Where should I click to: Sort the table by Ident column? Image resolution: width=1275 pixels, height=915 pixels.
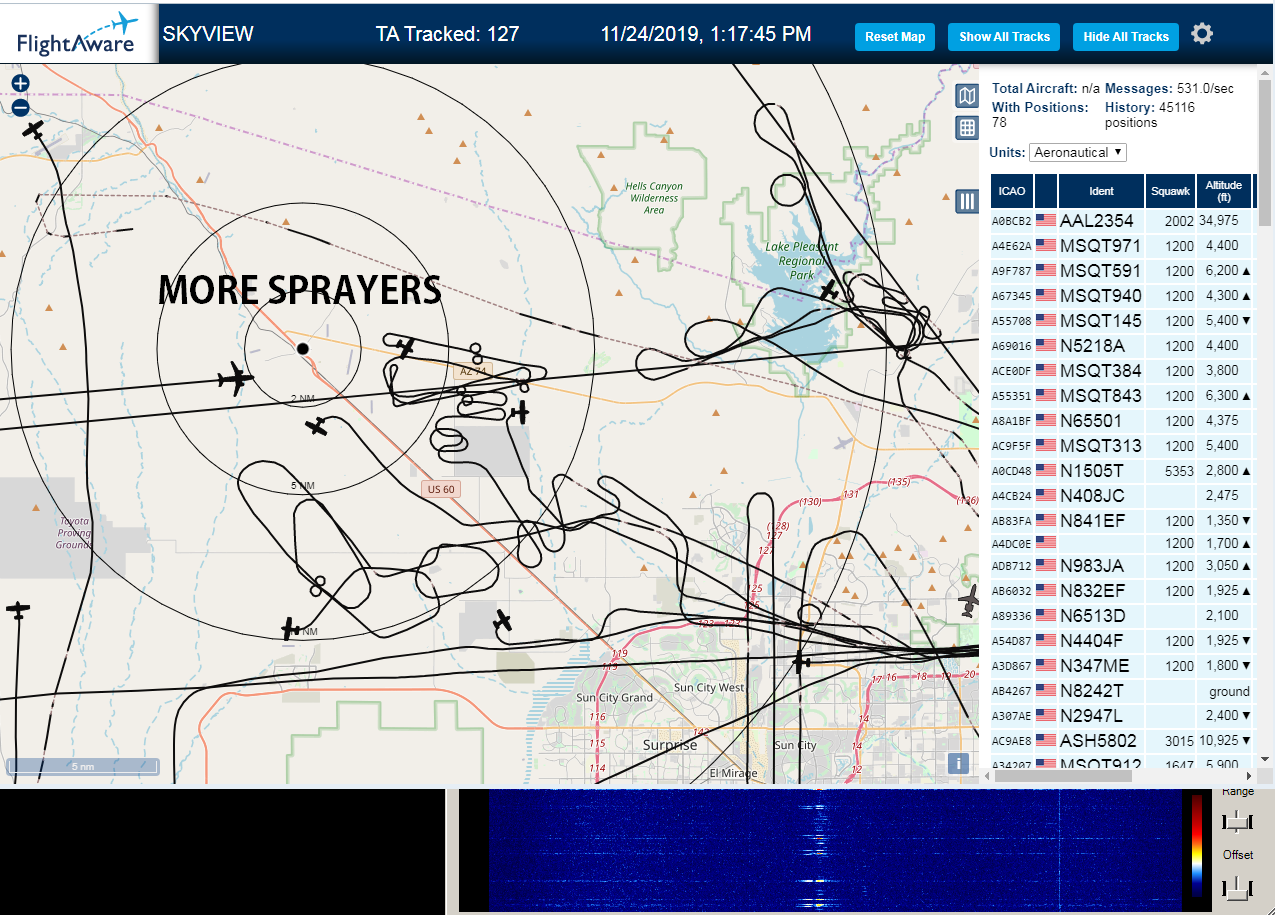(x=1101, y=191)
